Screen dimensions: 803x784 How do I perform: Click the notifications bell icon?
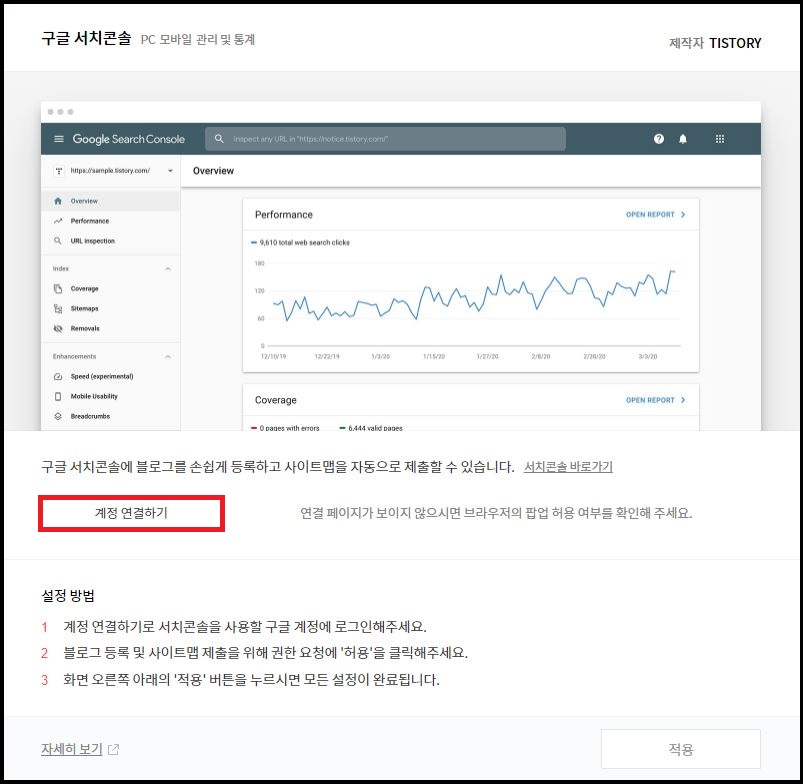[x=683, y=139]
